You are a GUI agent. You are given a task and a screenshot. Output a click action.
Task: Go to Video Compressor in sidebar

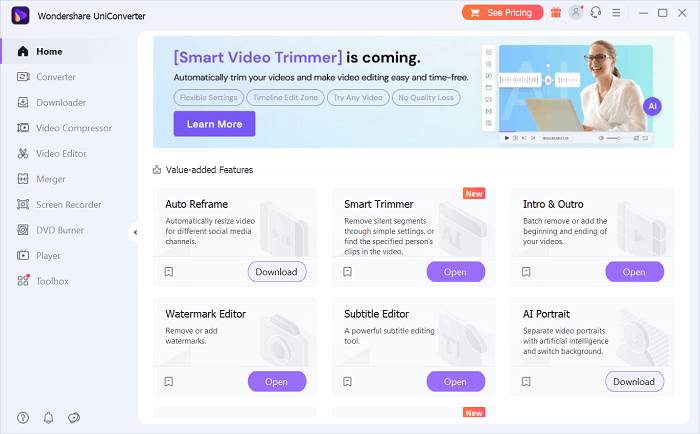coord(73,128)
